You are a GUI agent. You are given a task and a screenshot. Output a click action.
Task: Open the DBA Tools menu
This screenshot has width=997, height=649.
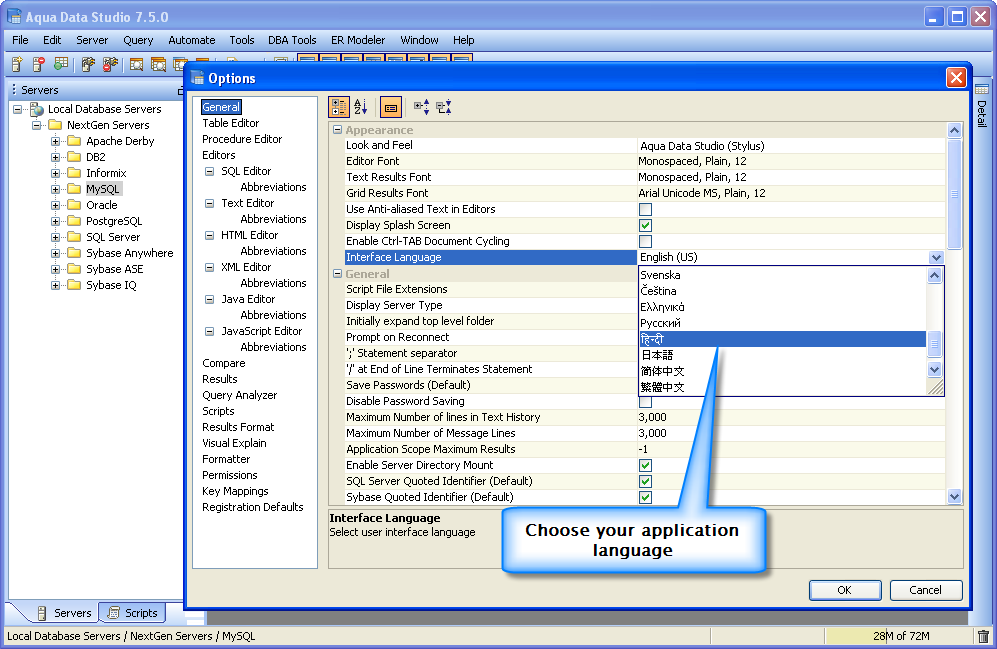point(292,40)
